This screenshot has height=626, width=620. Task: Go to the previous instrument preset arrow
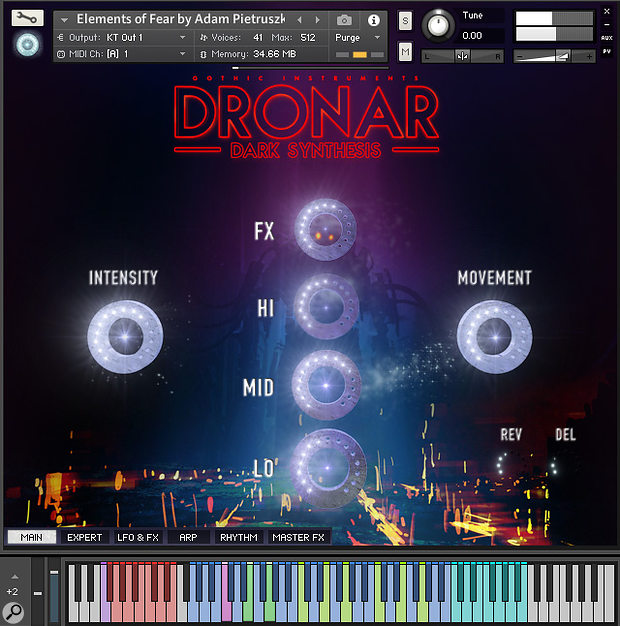pyautogui.click(x=300, y=20)
